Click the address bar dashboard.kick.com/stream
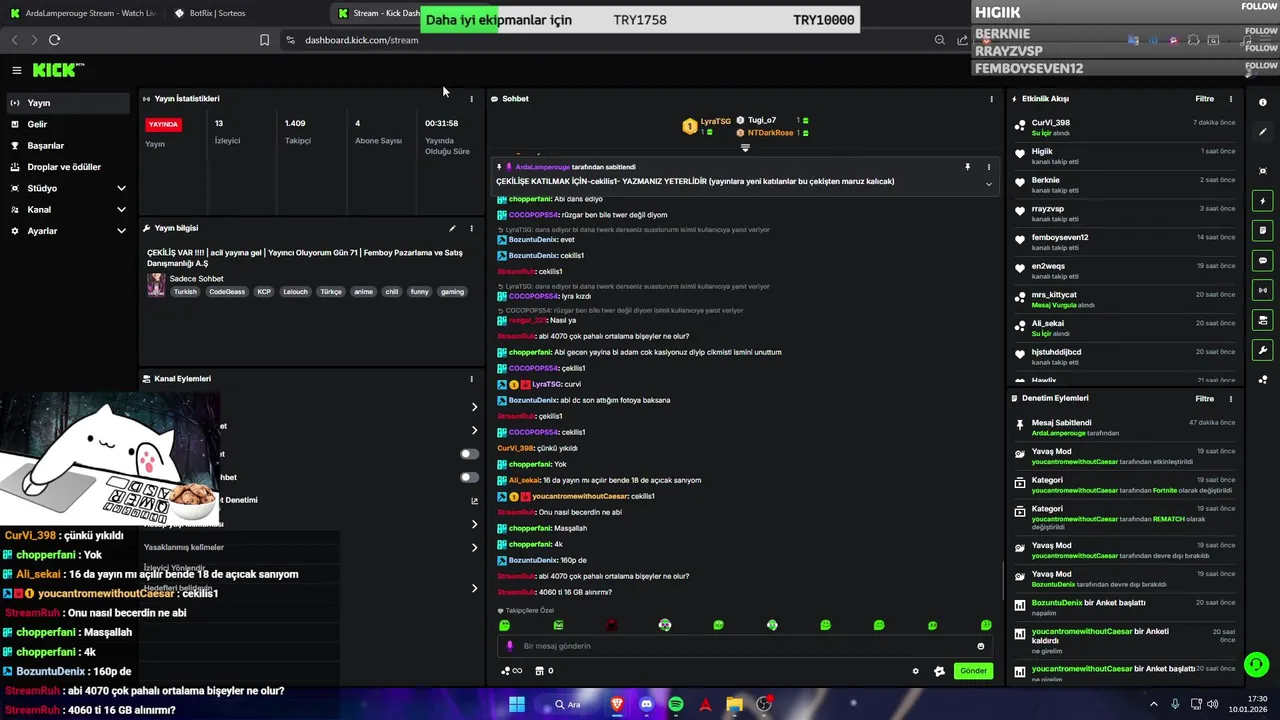This screenshot has width=1280, height=720. tap(361, 40)
